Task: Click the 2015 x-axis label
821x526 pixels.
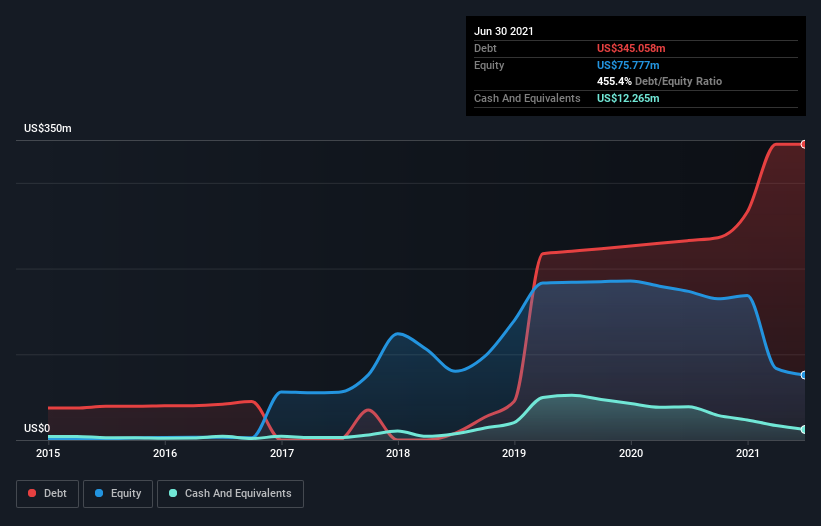Action: [x=48, y=453]
